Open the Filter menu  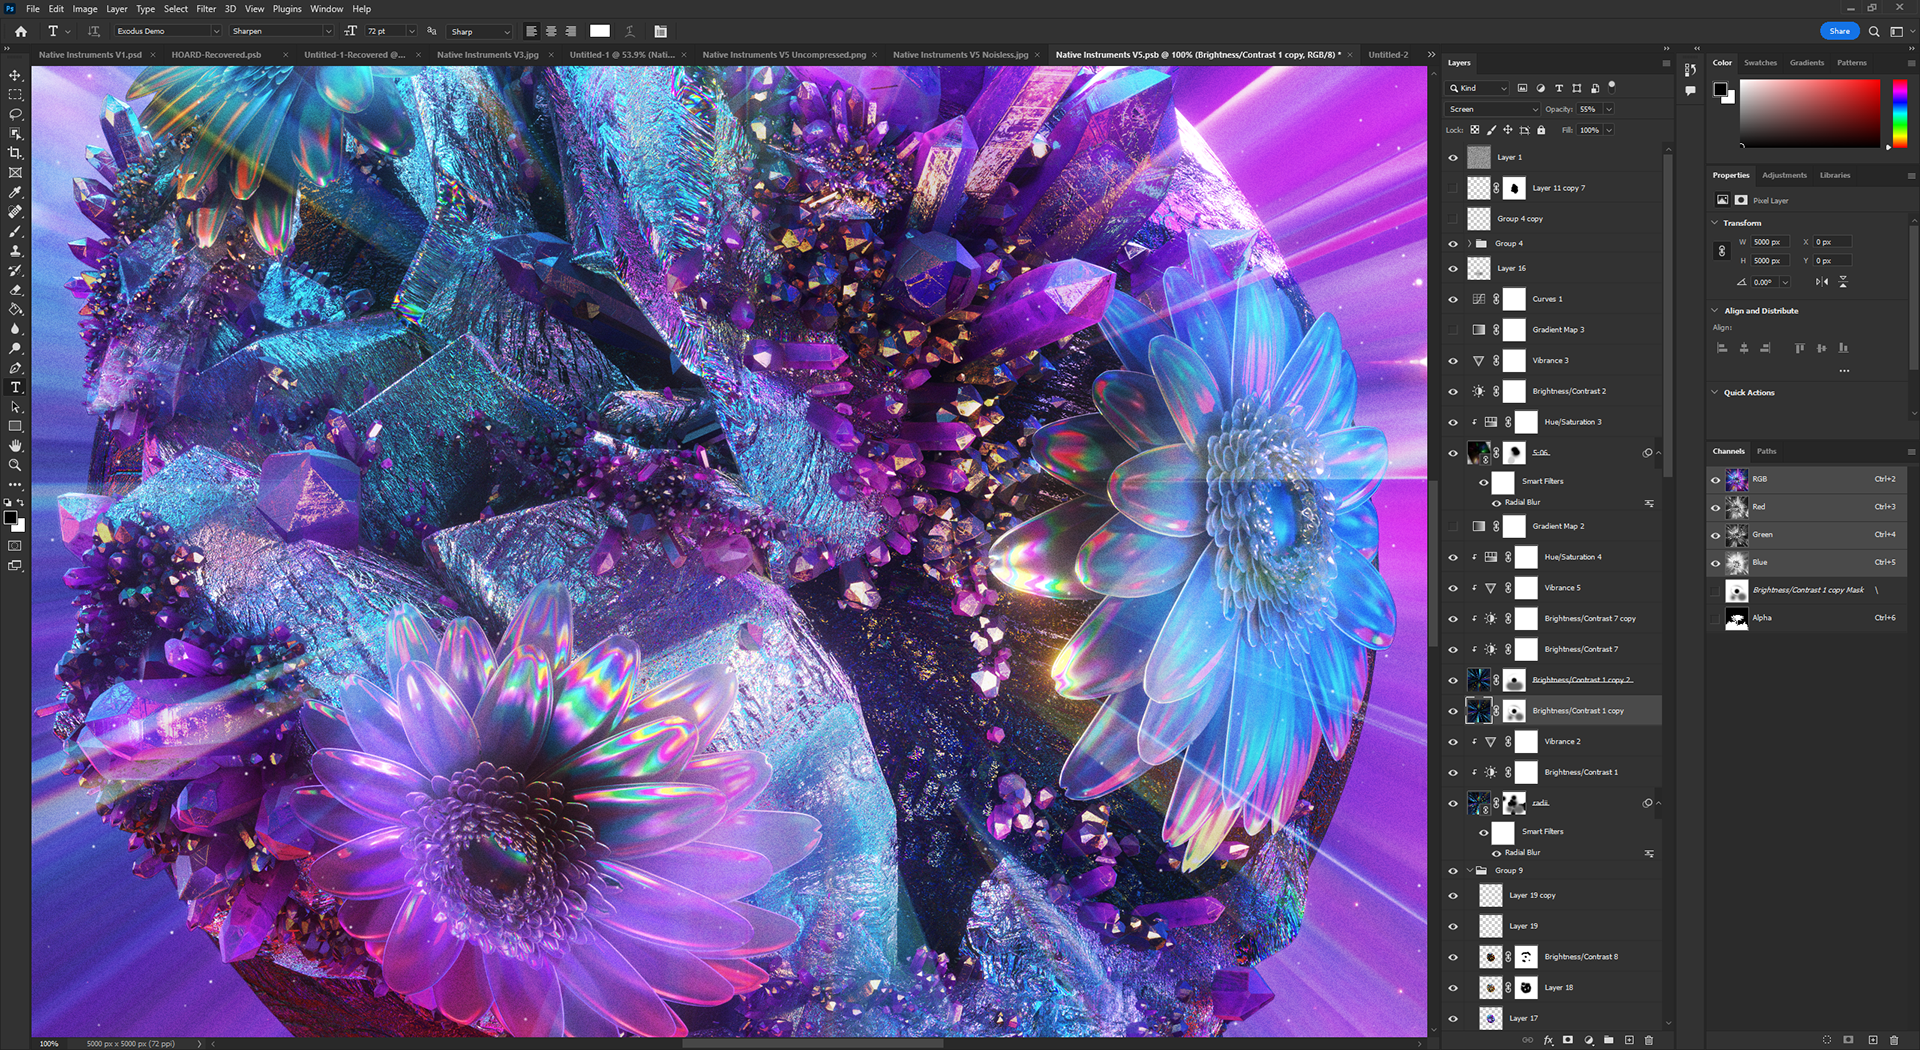(206, 9)
